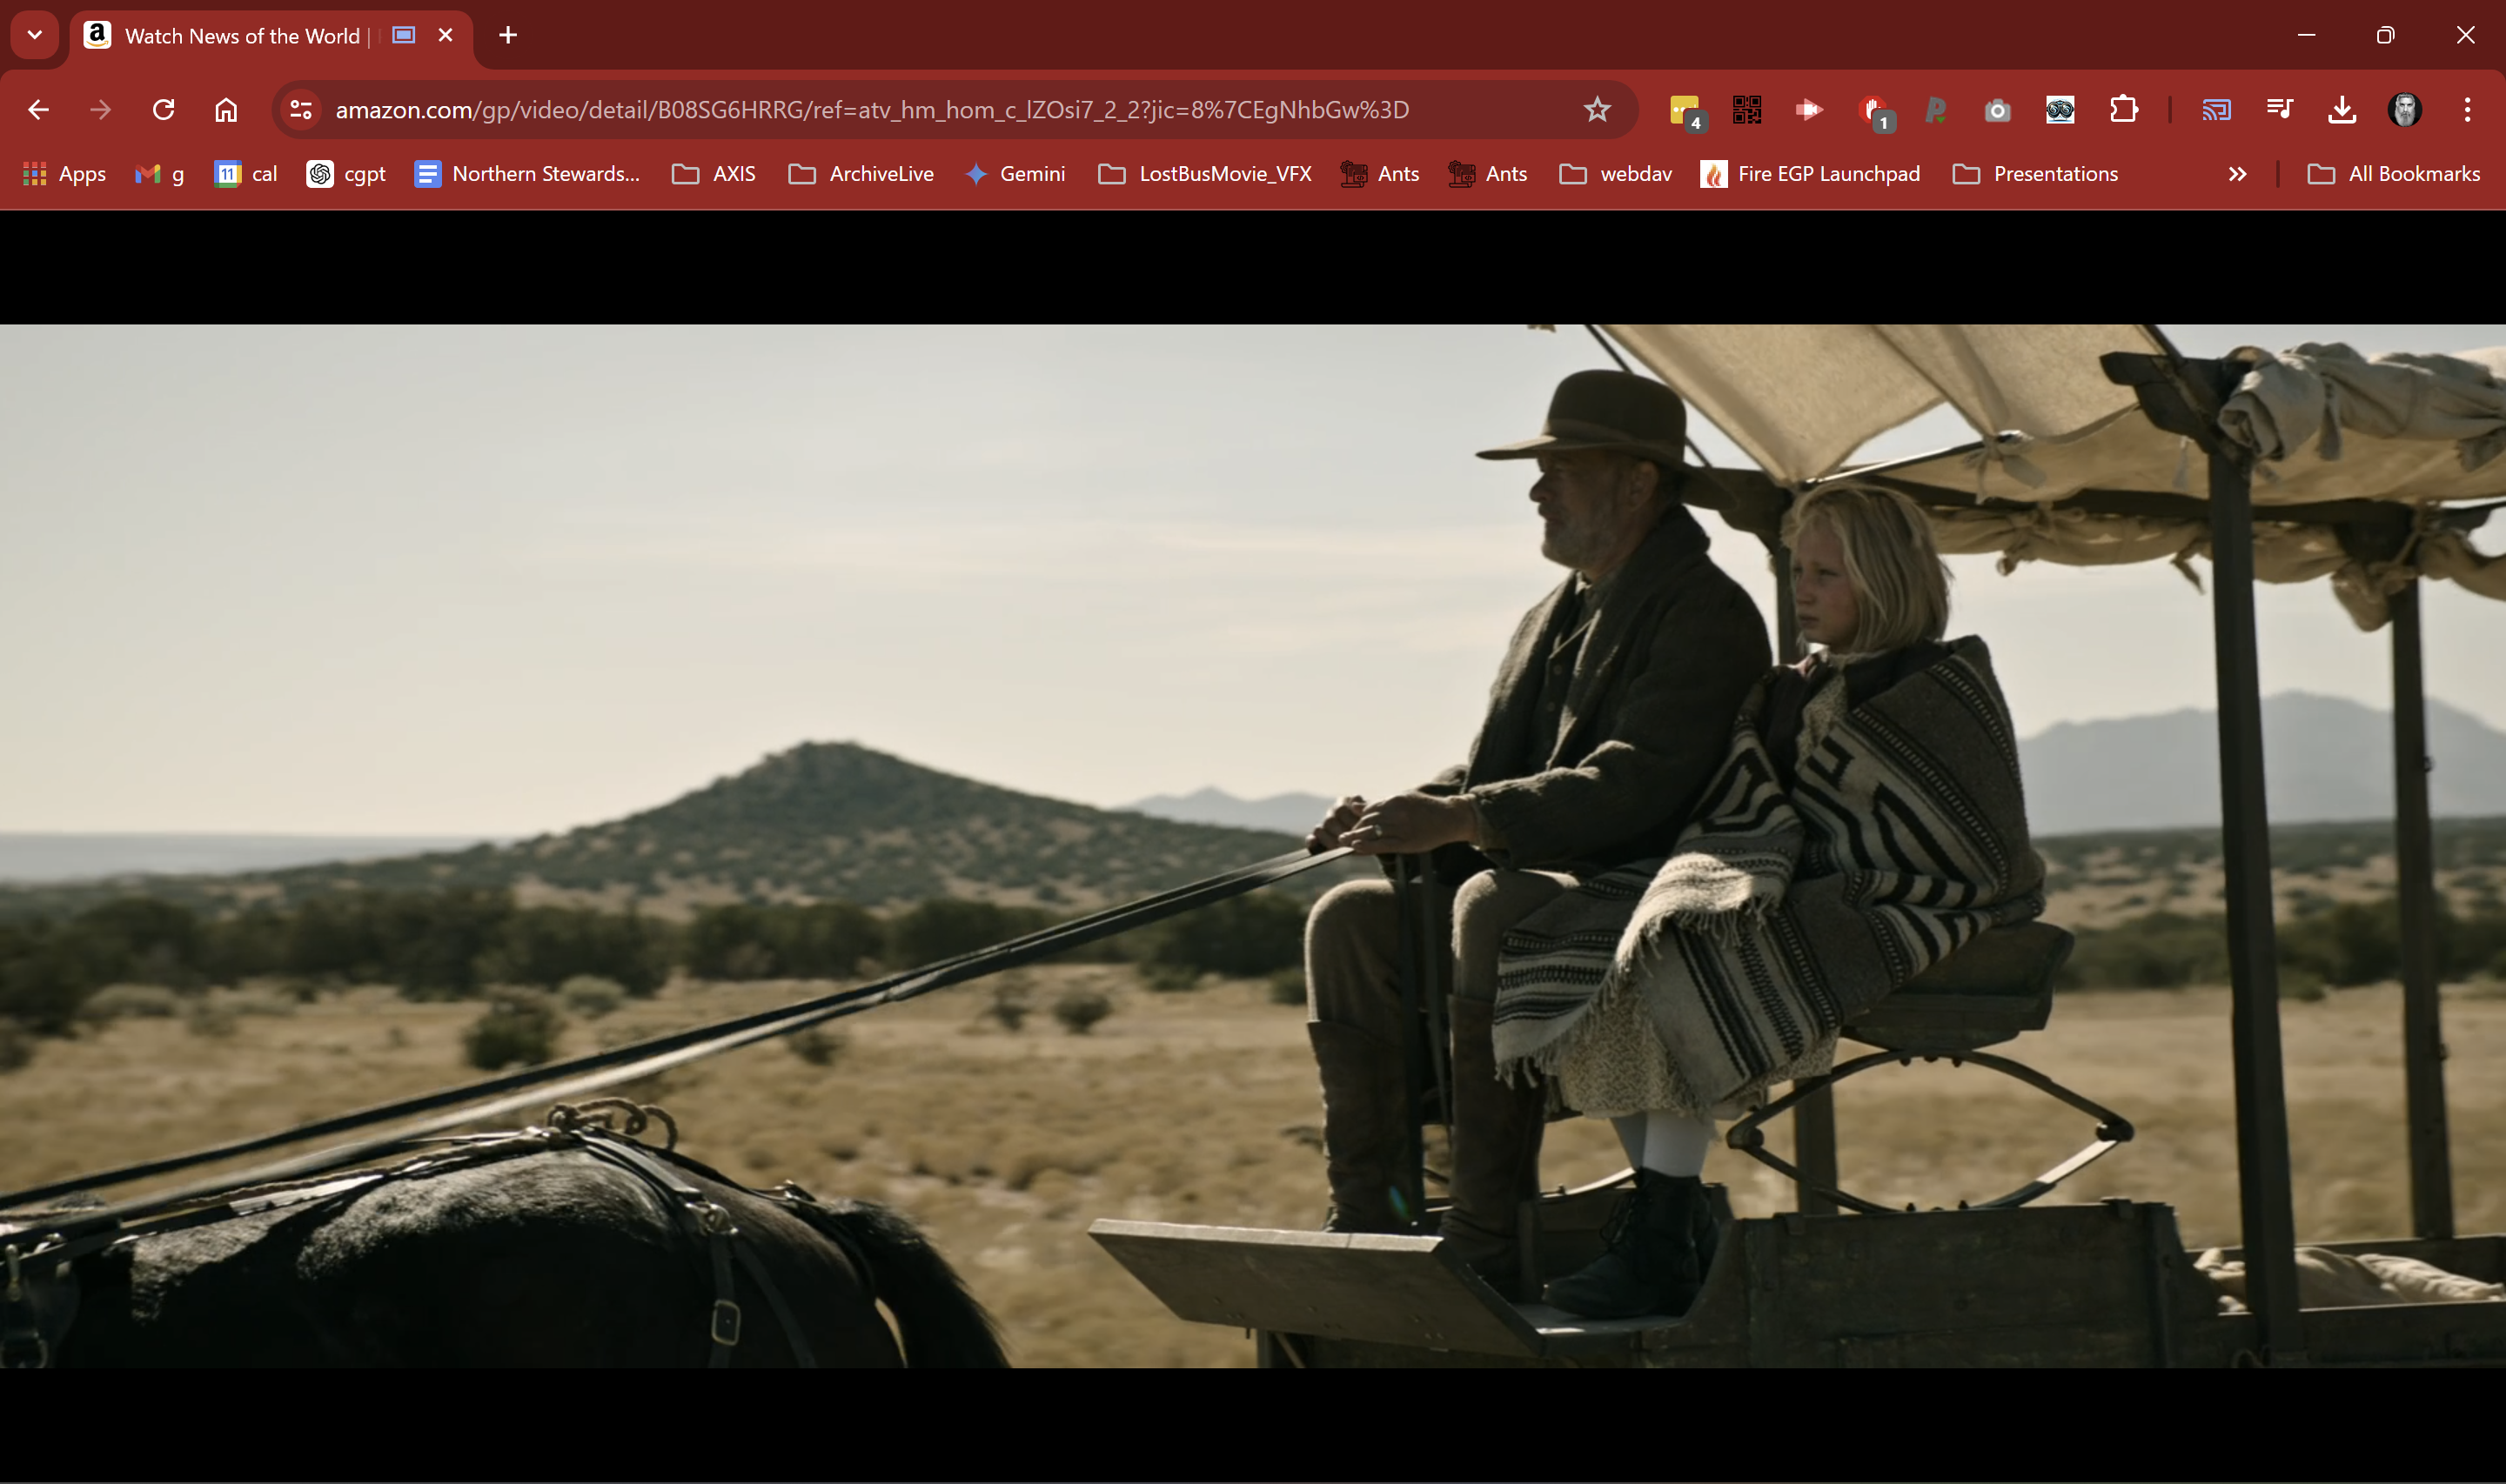
Task: Show the browser downloads
Action: [2342, 109]
